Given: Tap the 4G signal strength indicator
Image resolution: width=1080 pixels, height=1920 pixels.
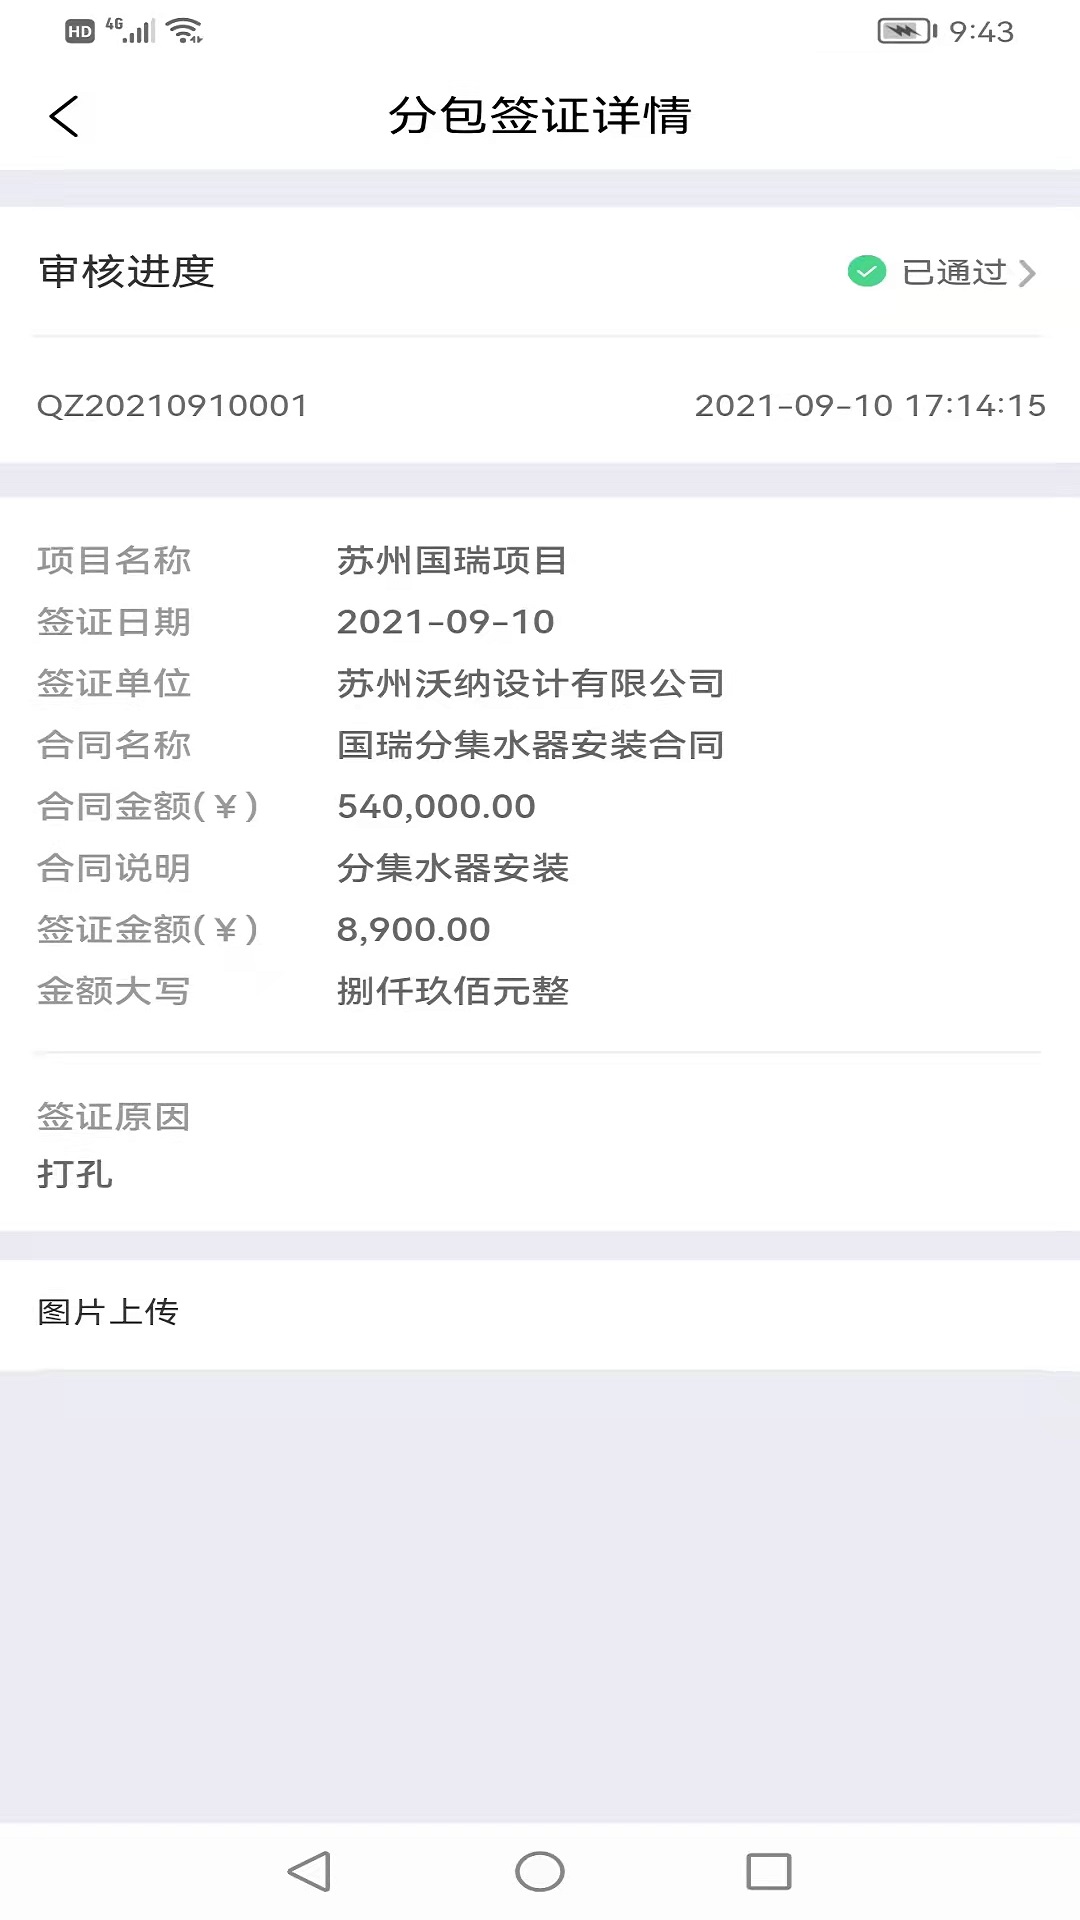Looking at the screenshot, I should tap(131, 31).
